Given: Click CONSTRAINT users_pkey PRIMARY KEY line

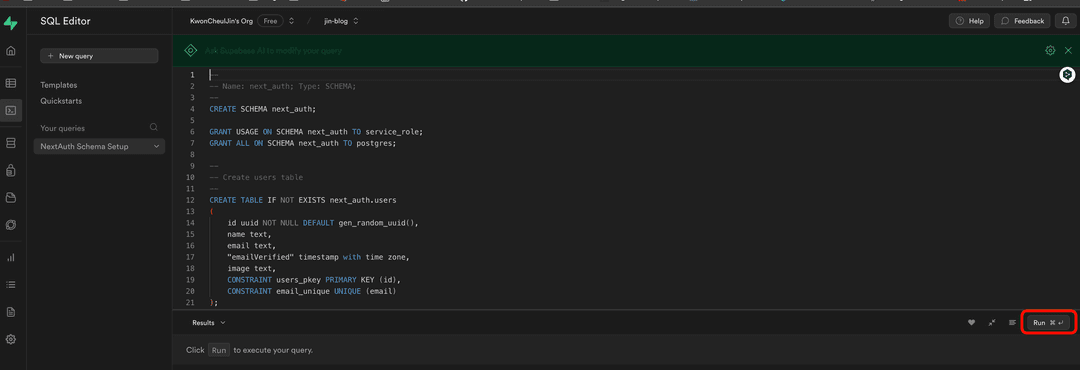Looking at the screenshot, I should [314, 280].
